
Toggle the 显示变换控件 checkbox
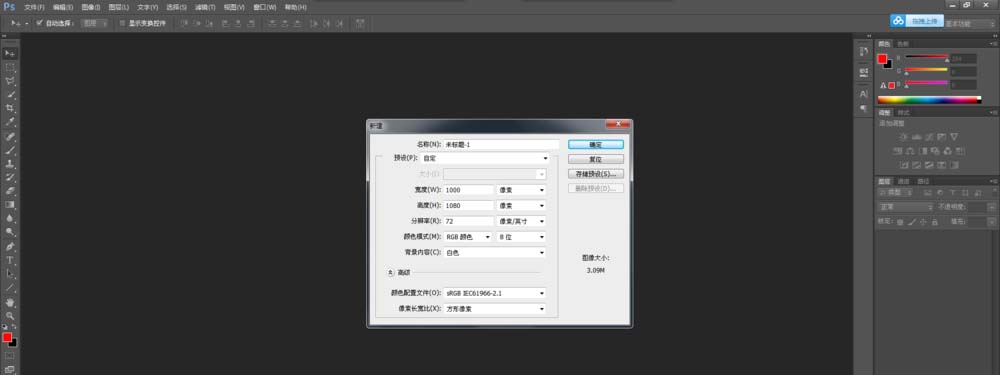pos(122,23)
